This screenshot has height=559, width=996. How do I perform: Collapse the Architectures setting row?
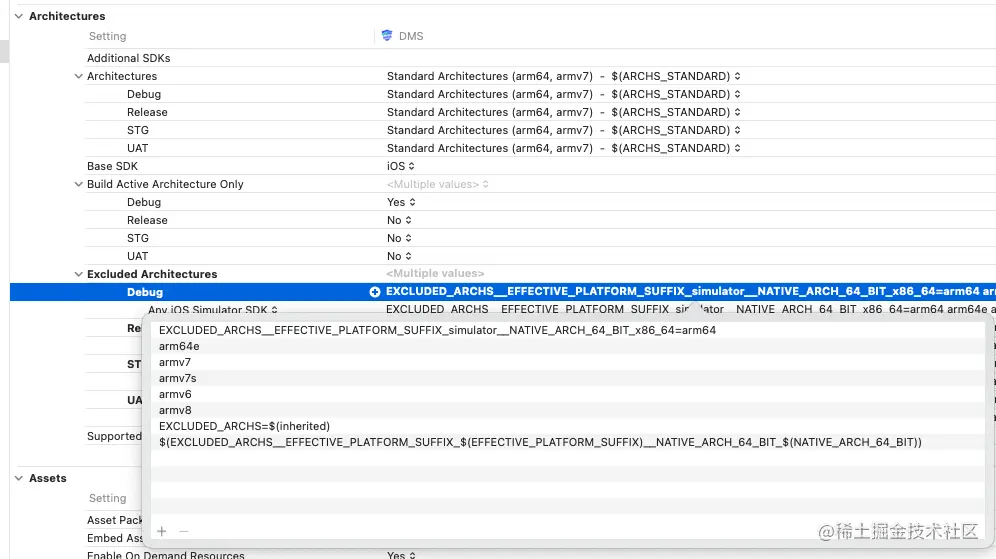78,76
